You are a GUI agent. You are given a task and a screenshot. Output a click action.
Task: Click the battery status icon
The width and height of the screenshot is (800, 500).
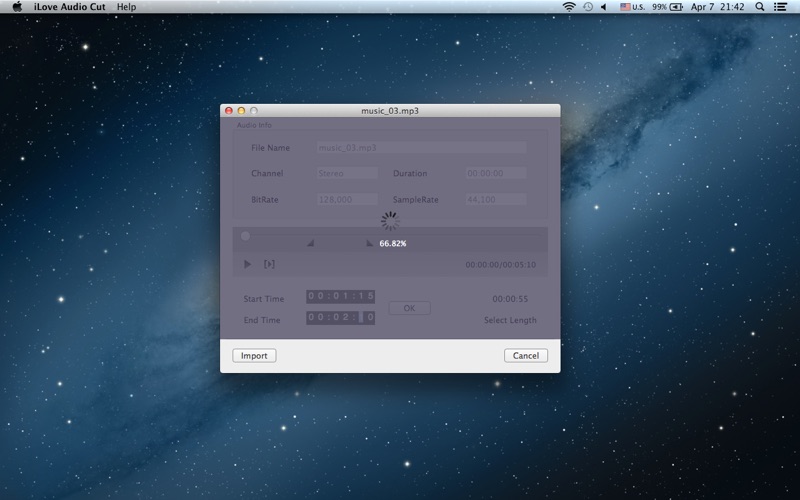(677, 7)
